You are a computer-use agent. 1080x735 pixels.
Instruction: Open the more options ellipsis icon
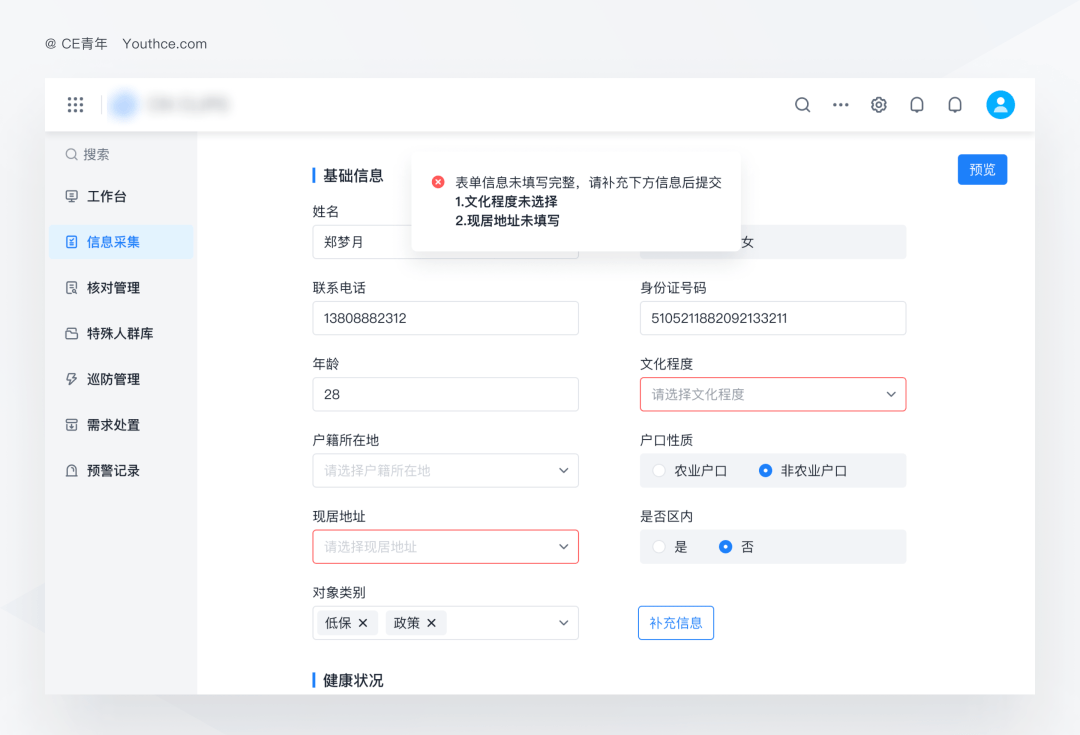(840, 104)
